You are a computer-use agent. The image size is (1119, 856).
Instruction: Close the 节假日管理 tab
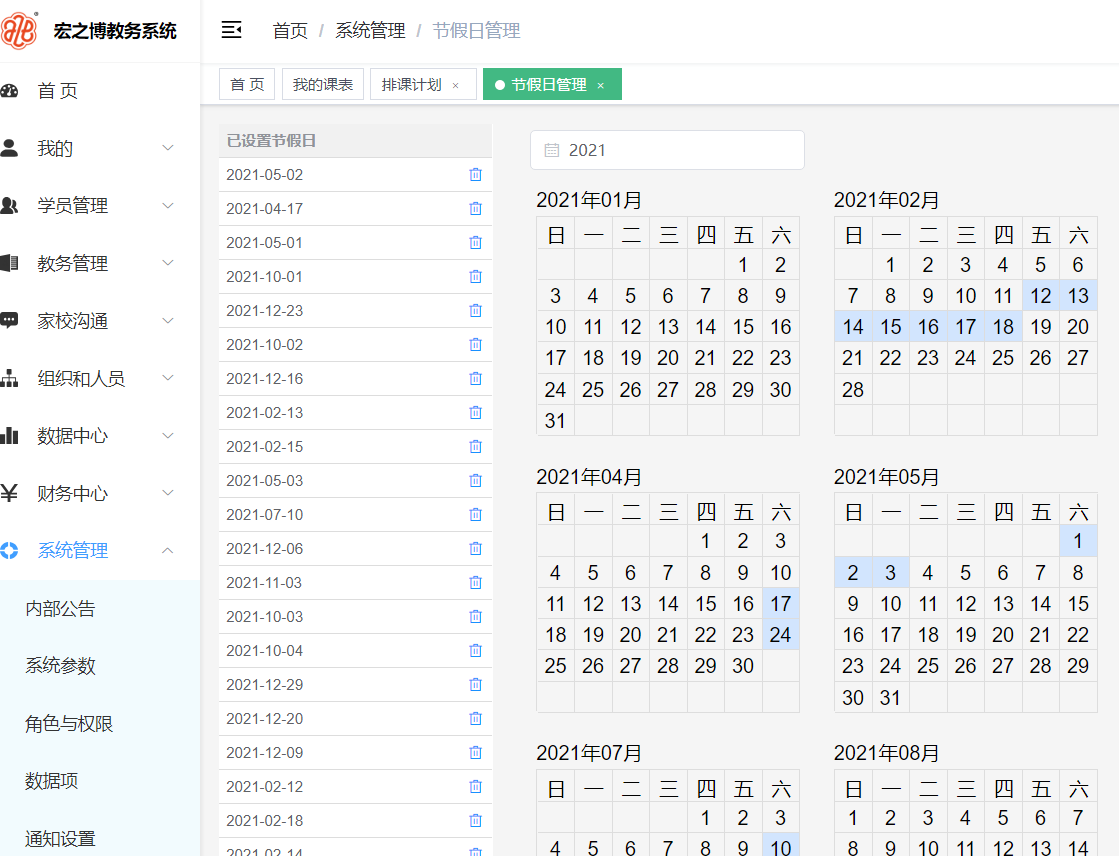[x=600, y=84]
